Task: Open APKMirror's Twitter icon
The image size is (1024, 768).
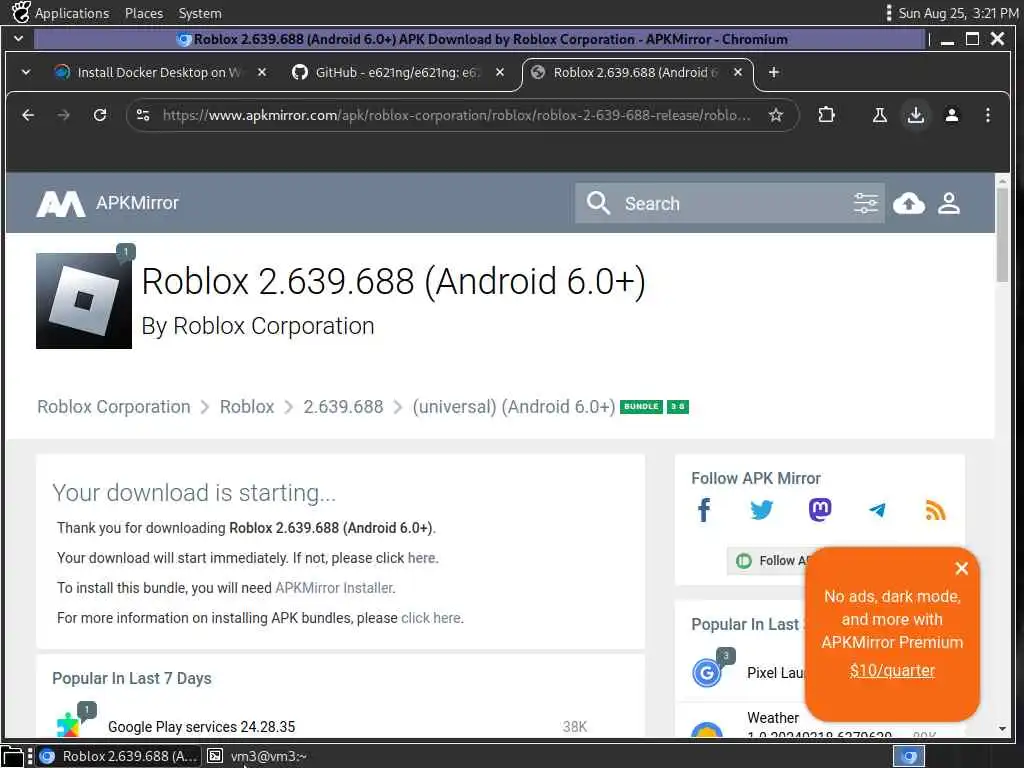Action: coord(761,510)
